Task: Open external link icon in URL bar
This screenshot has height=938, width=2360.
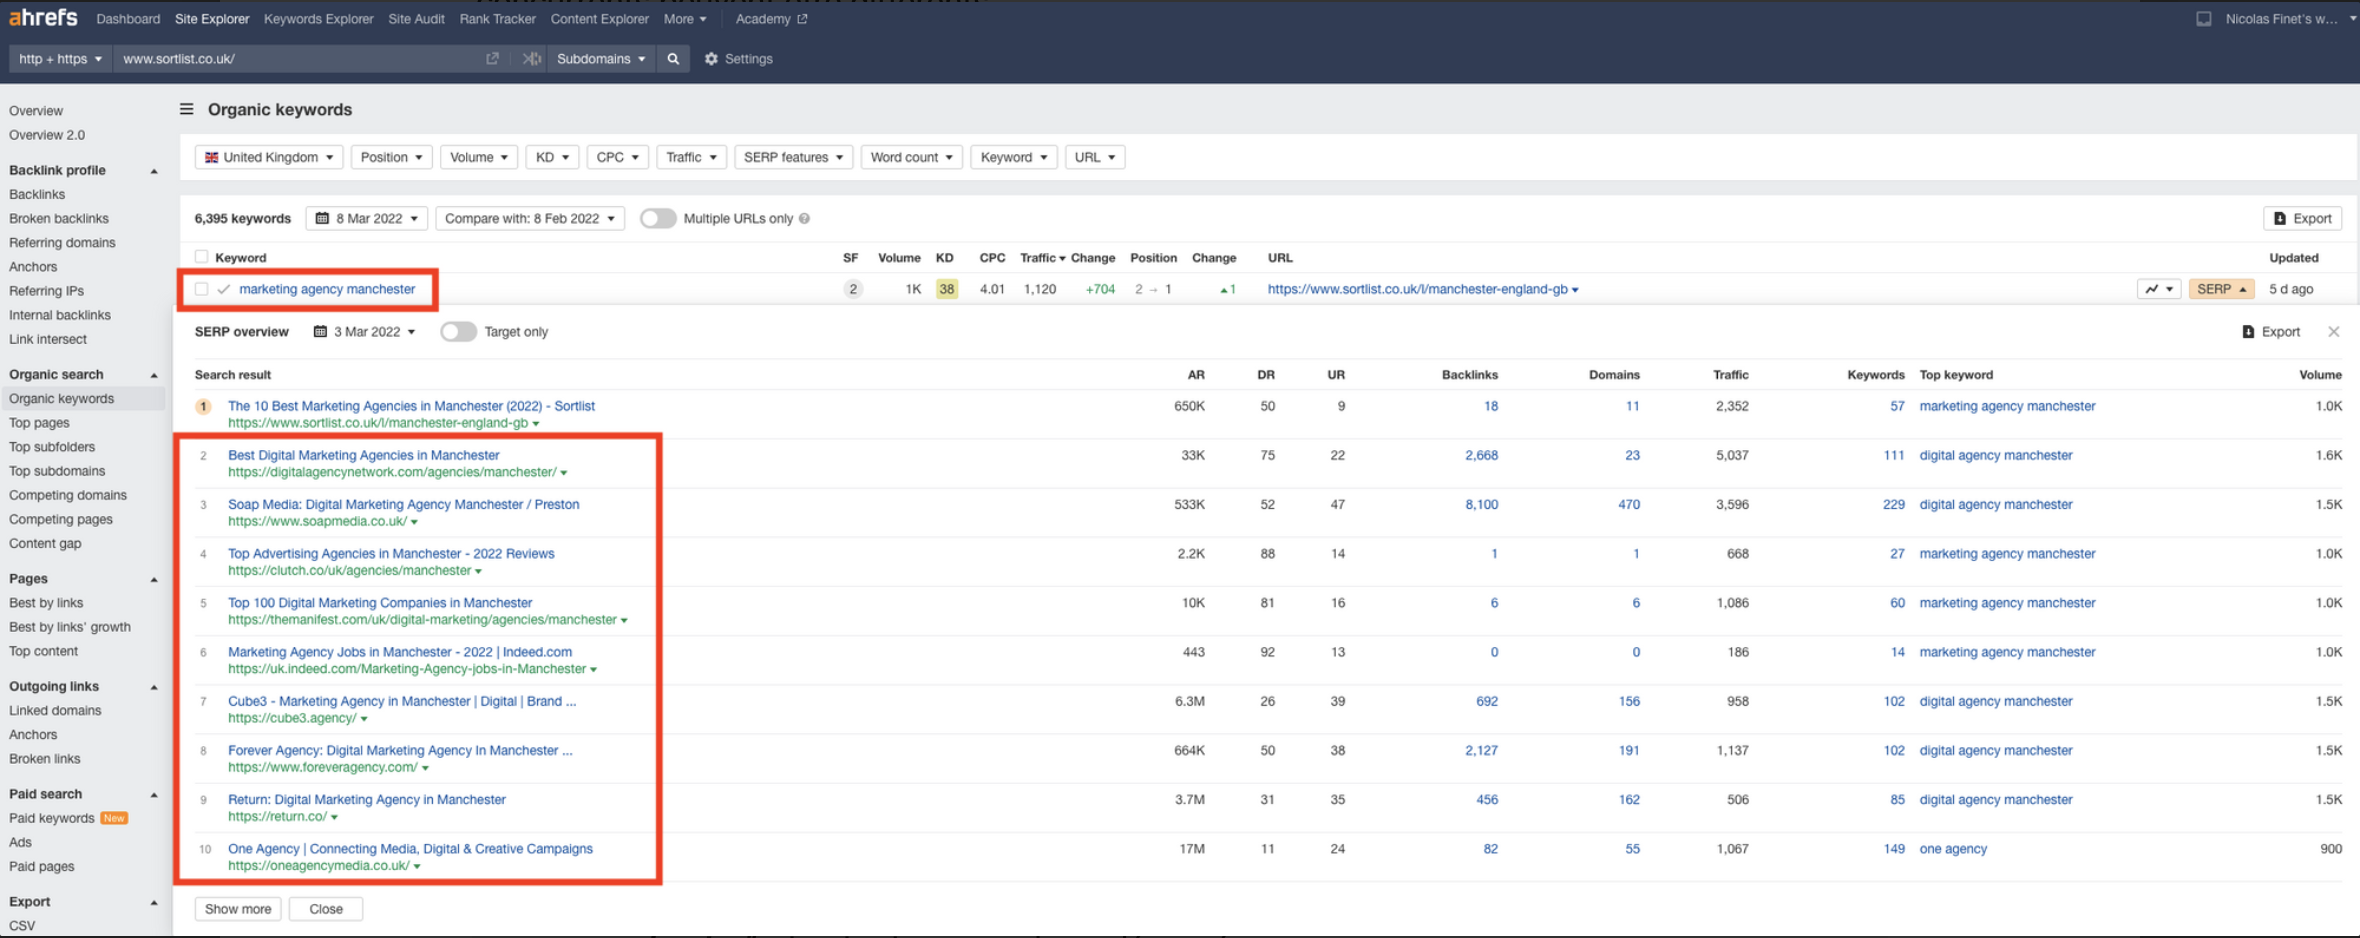Action: pyautogui.click(x=492, y=59)
